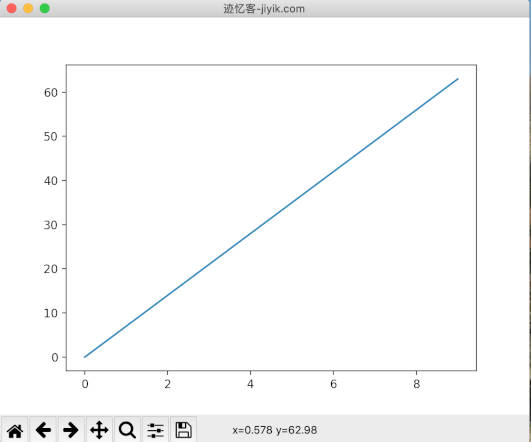Select the zoom to rectangle magnifier tool

[x=127, y=430]
